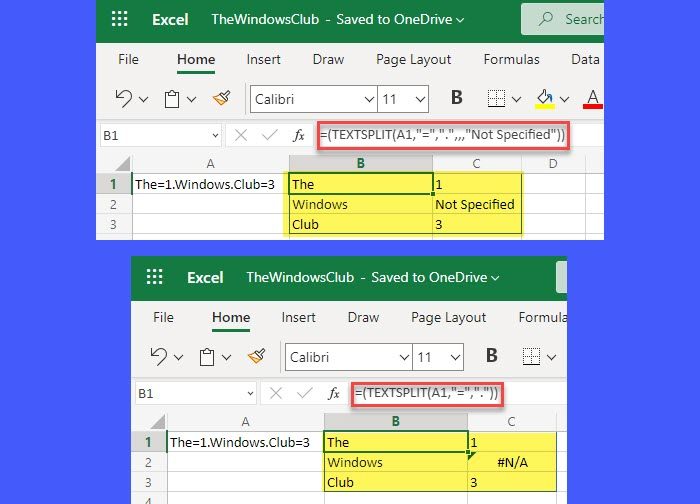Click Borders icon in top window

(496, 99)
